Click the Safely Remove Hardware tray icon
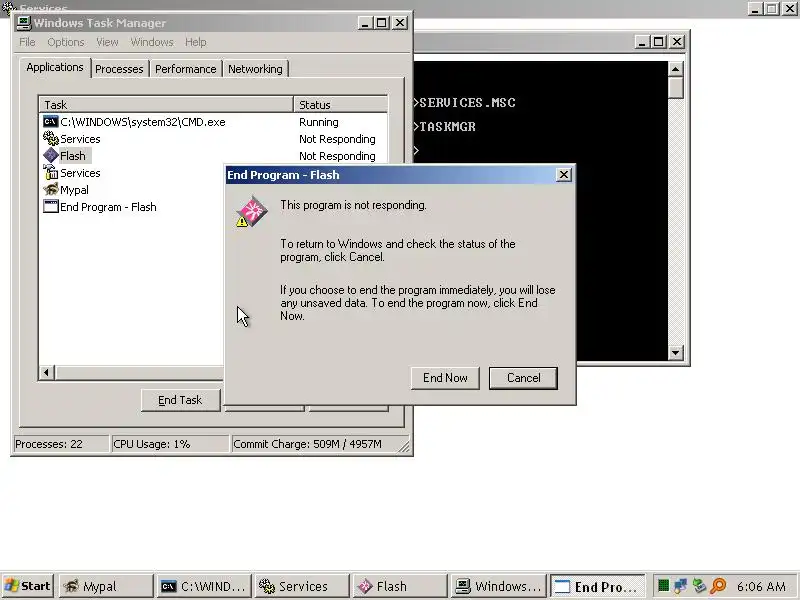 coord(699,586)
